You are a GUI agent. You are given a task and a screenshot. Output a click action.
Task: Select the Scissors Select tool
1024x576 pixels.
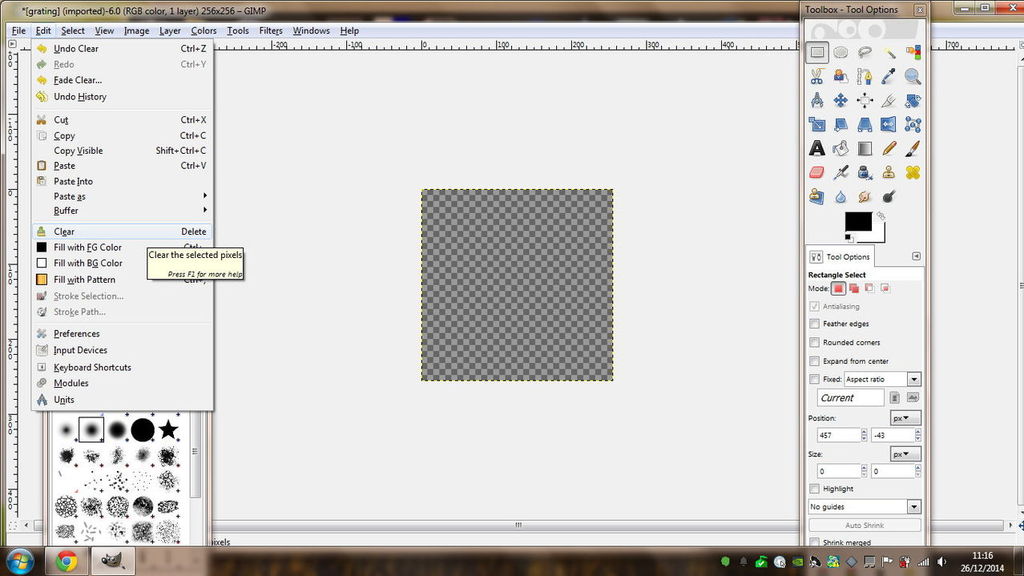(817, 76)
